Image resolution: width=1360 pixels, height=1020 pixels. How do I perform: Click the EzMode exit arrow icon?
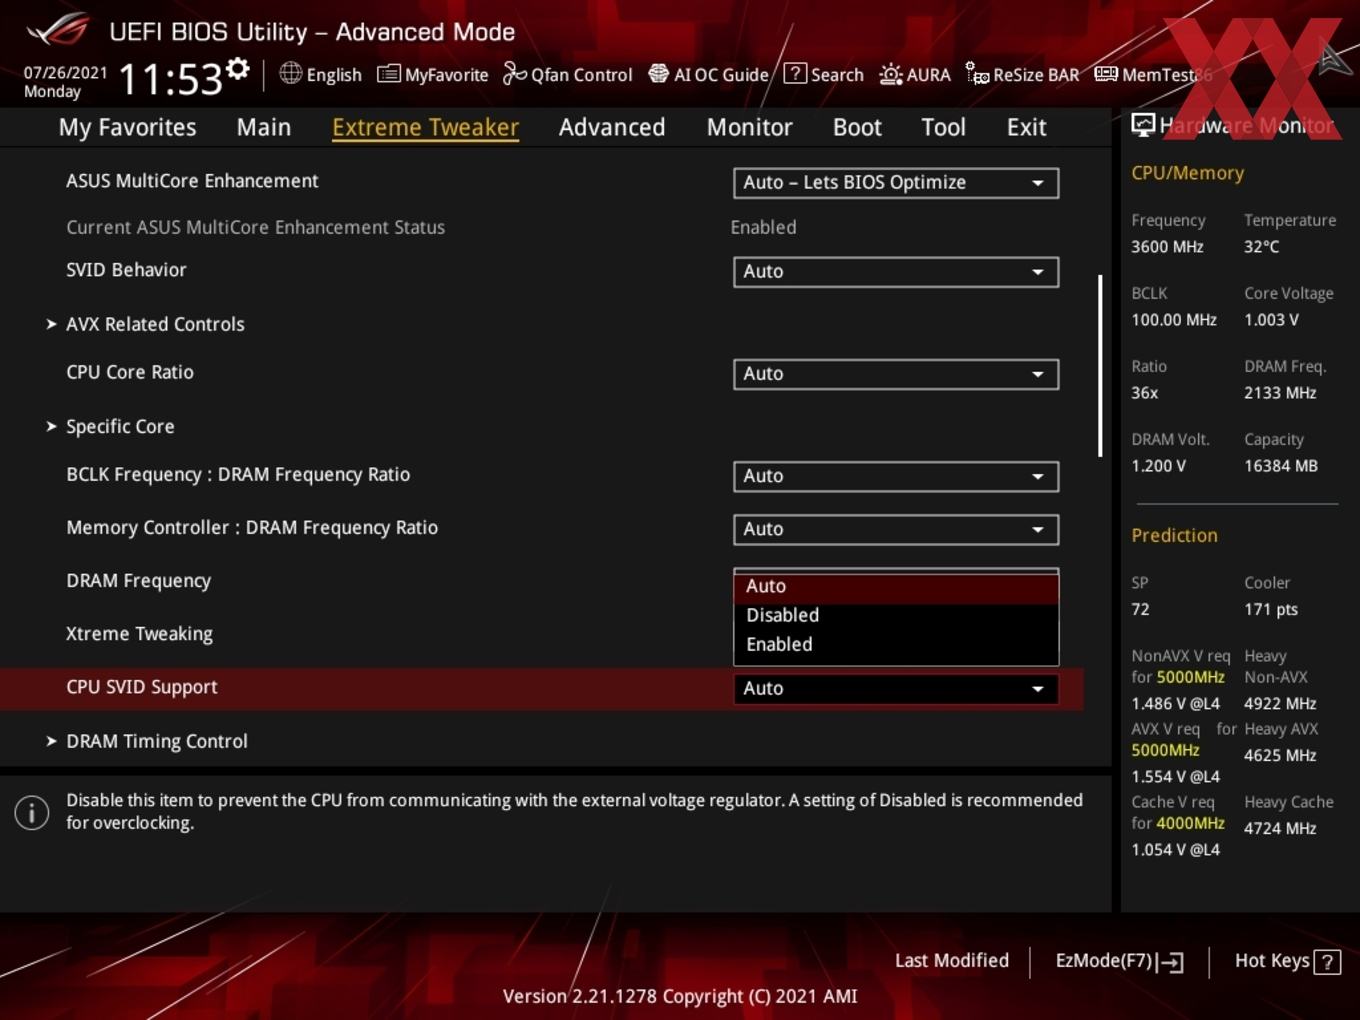1171,962
